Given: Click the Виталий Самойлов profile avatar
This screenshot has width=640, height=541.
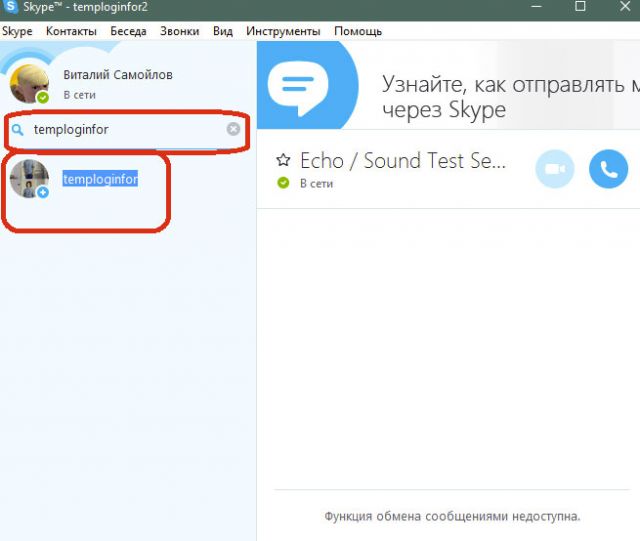Looking at the screenshot, I should [29, 84].
